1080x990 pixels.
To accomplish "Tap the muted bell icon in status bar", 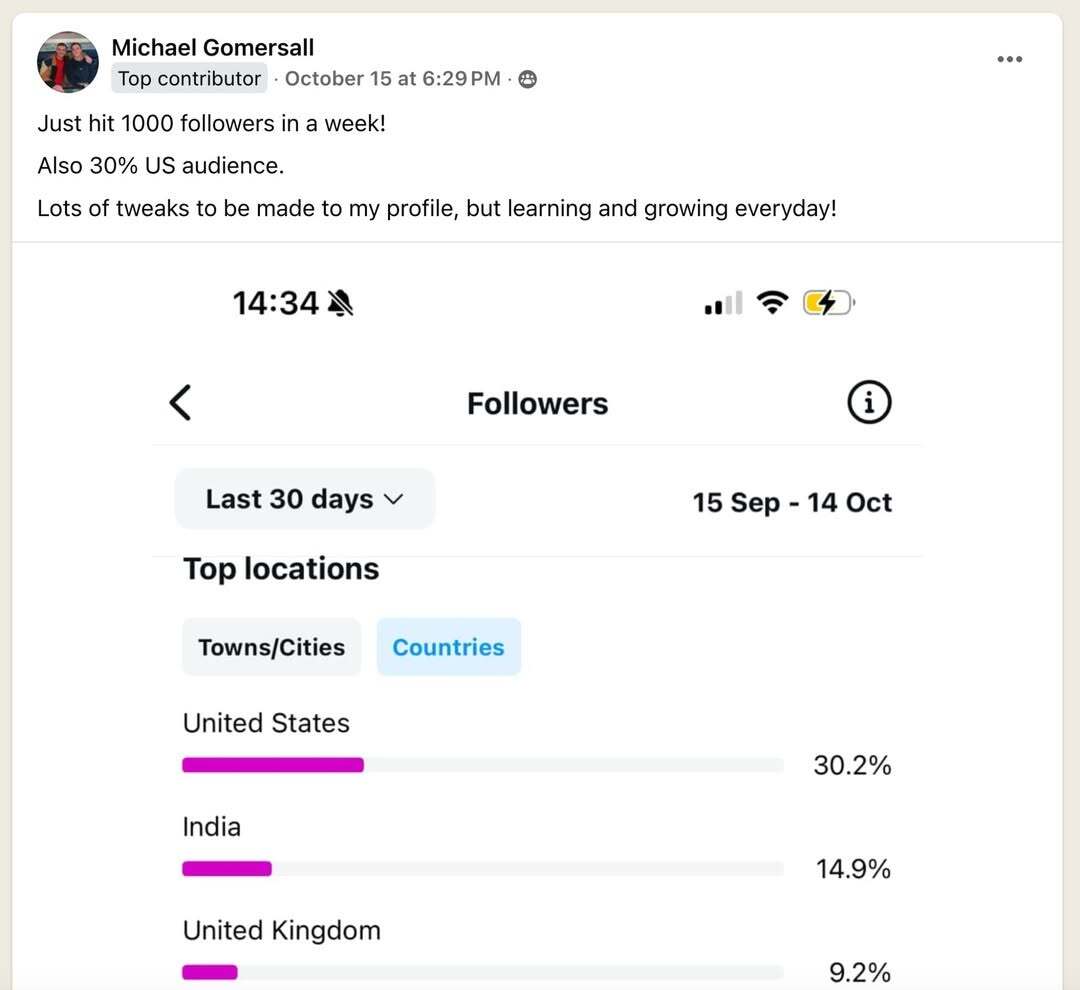I will (340, 302).
